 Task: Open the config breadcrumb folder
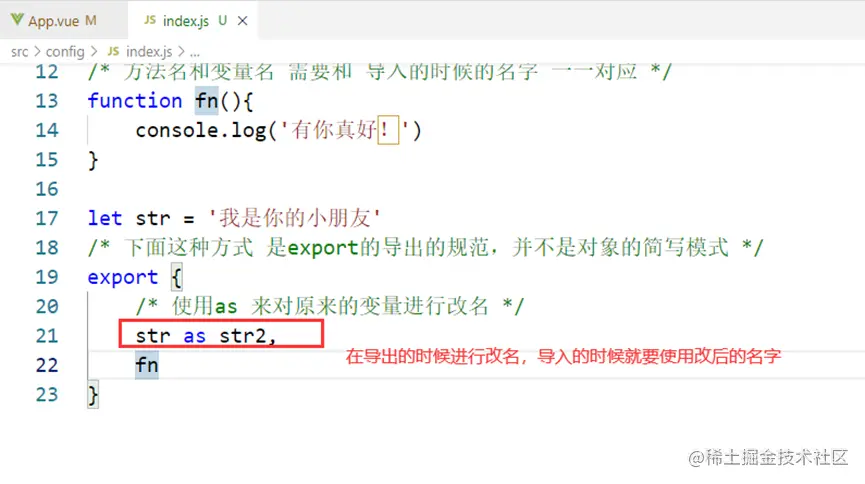point(65,52)
